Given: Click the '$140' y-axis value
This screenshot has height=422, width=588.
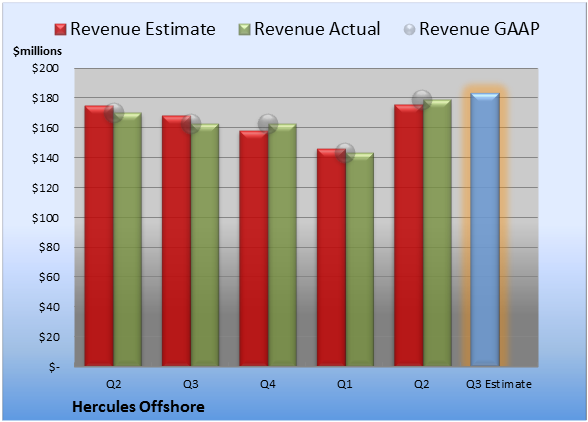Looking at the screenshot, I should tap(45, 158).
